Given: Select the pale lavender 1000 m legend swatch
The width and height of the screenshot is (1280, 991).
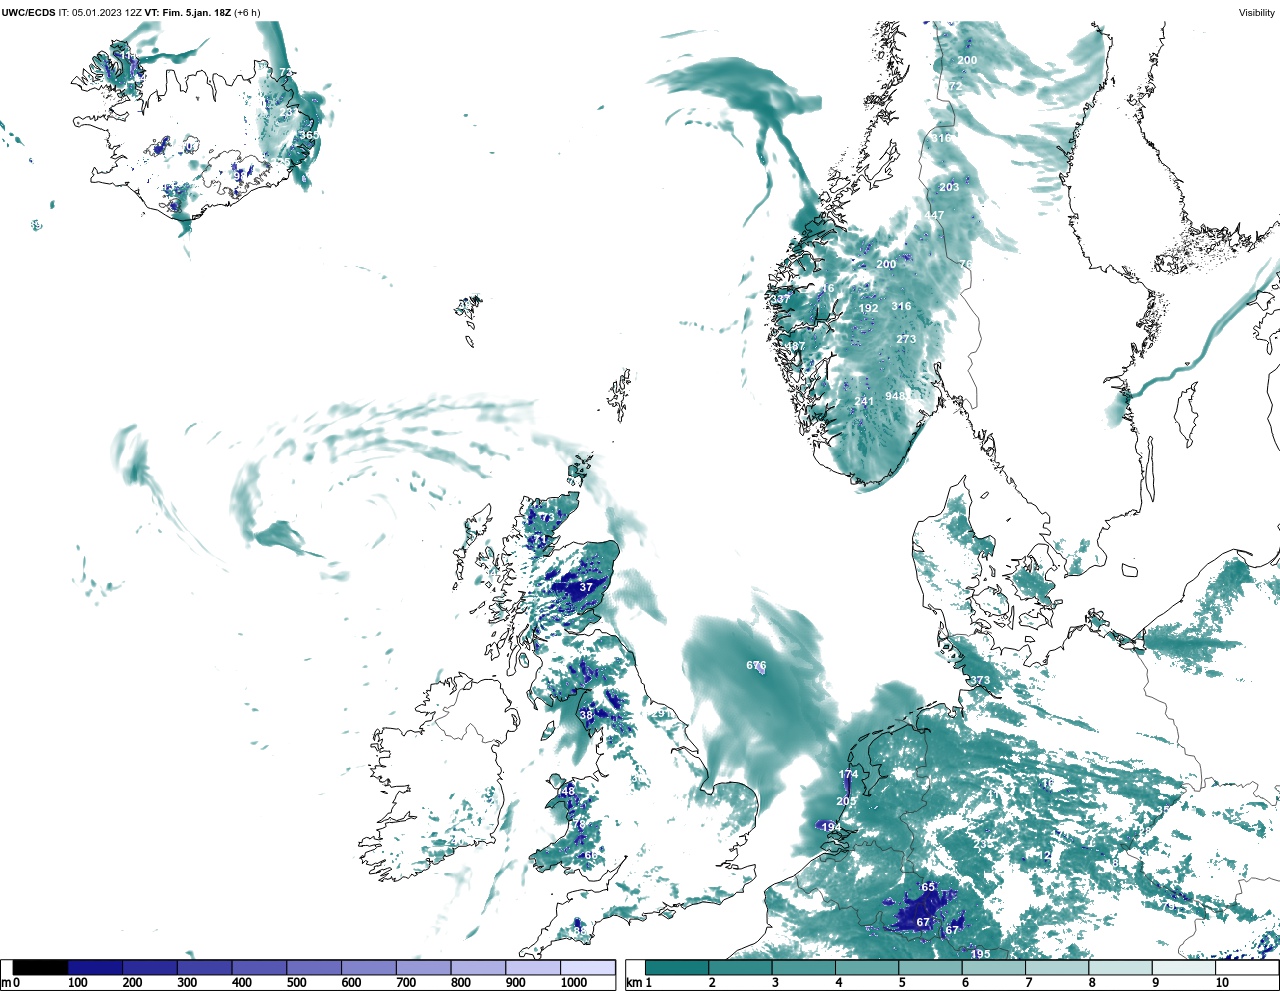Looking at the screenshot, I should coord(587,968).
